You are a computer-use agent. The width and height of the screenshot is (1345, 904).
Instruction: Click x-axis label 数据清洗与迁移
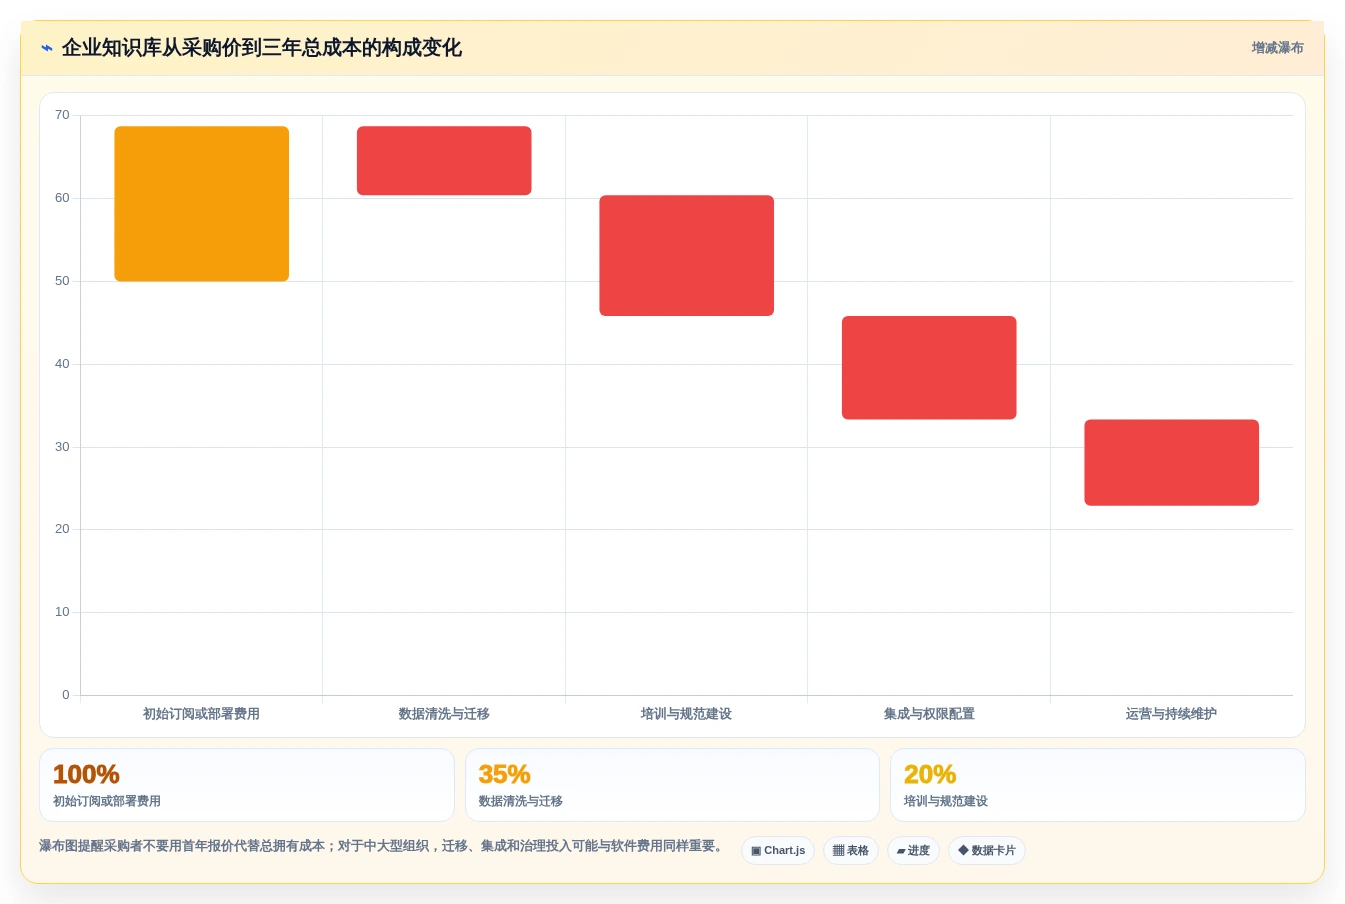tap(444, 714)
